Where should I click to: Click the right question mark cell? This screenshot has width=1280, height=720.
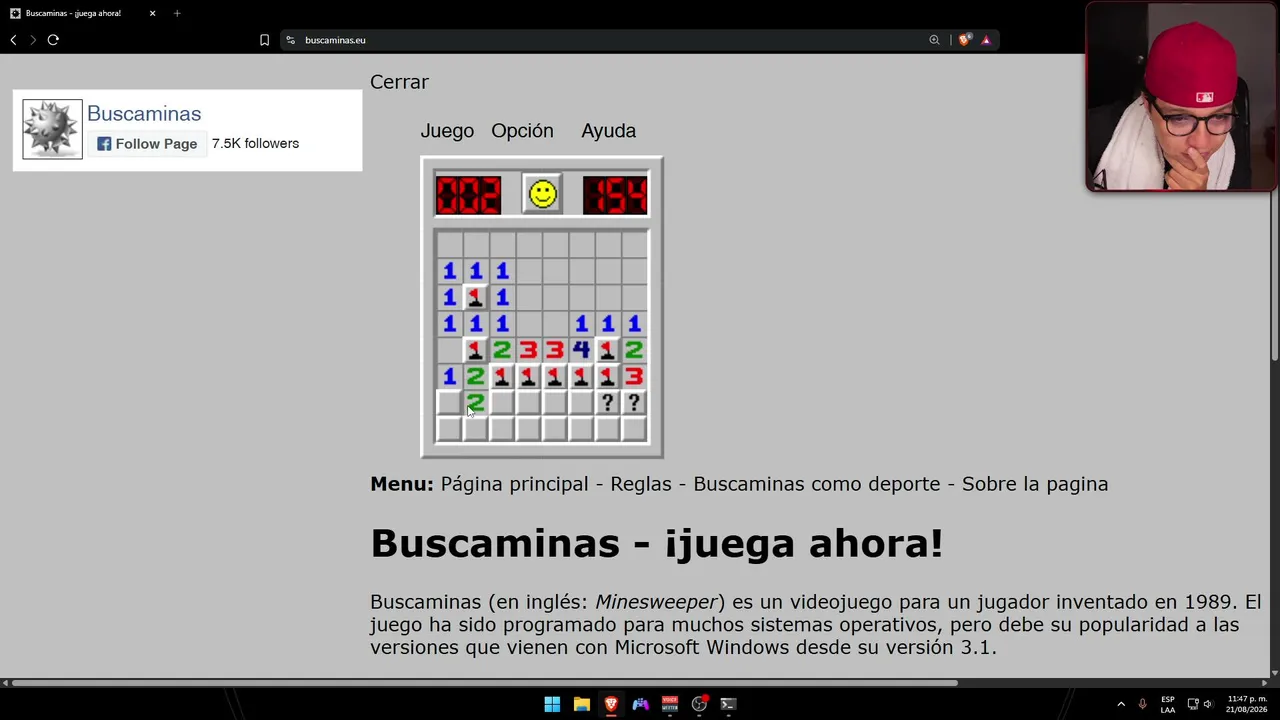click(x=634, y=402)
